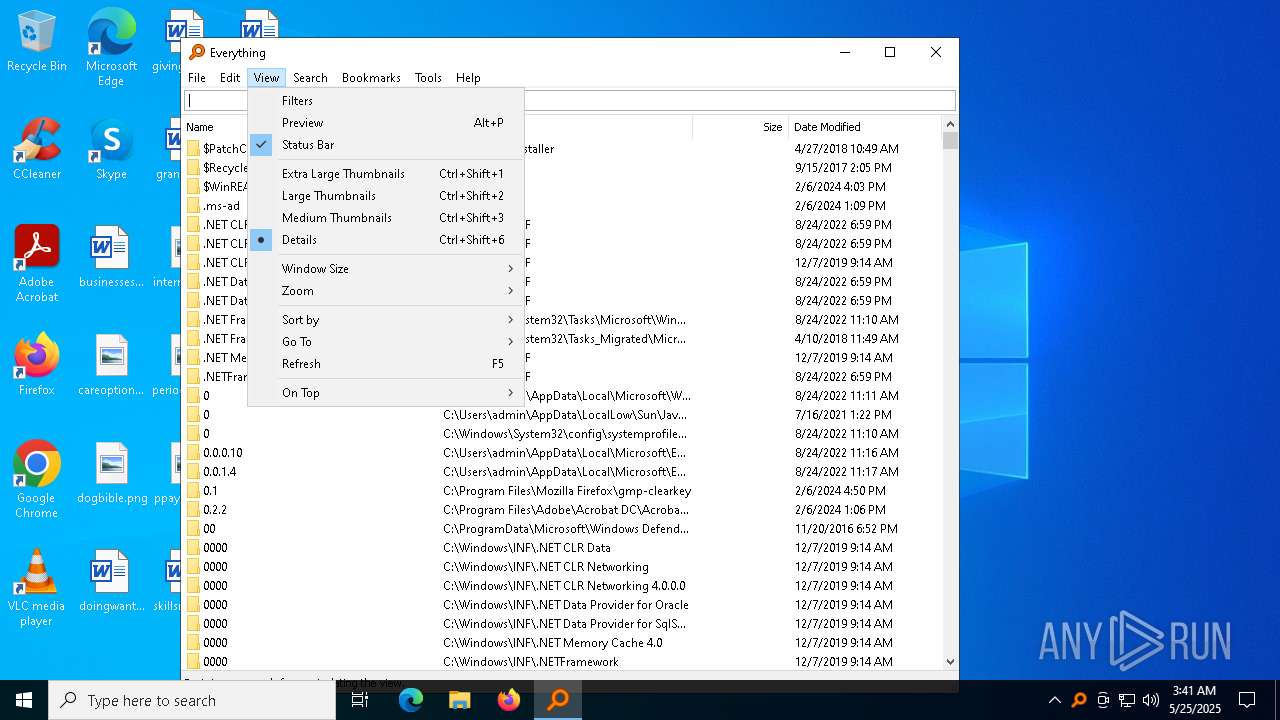This screenshot has width=1280, height=720.
Task: Launch Microsoft Edge from desktop
Action: 111,47
